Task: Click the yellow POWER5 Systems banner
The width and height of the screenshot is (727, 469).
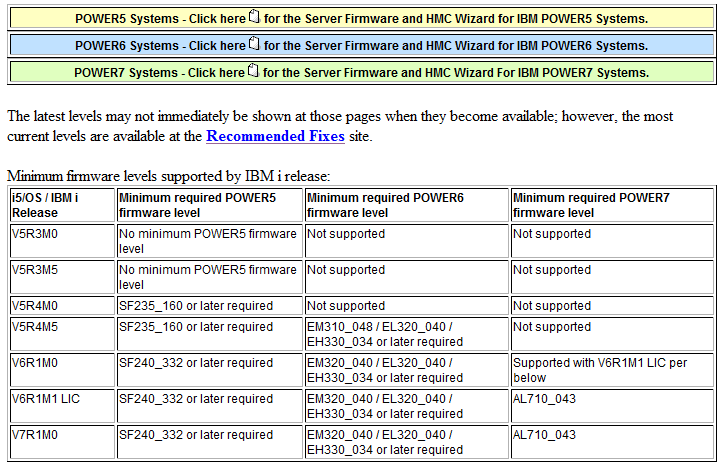Action: click(362, 19)
